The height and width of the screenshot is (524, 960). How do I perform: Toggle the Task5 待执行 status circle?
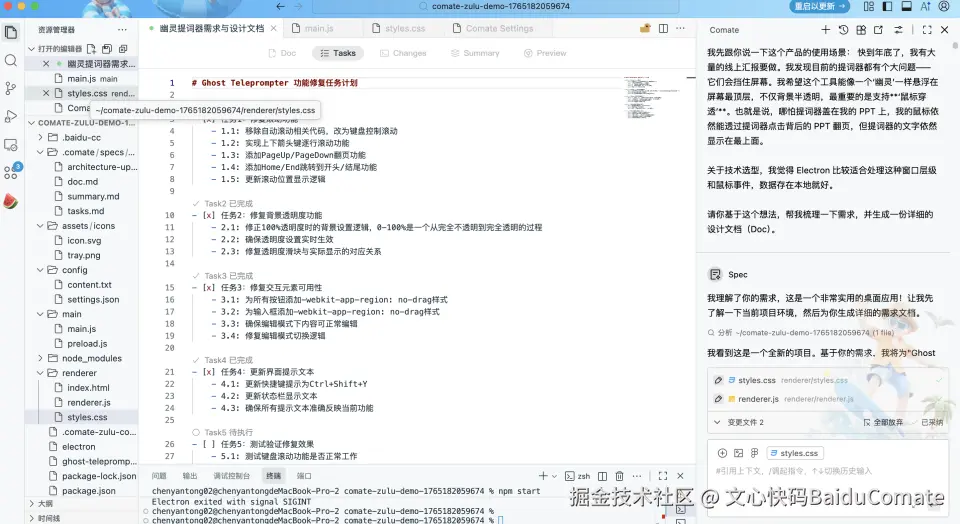pos(196,432)
